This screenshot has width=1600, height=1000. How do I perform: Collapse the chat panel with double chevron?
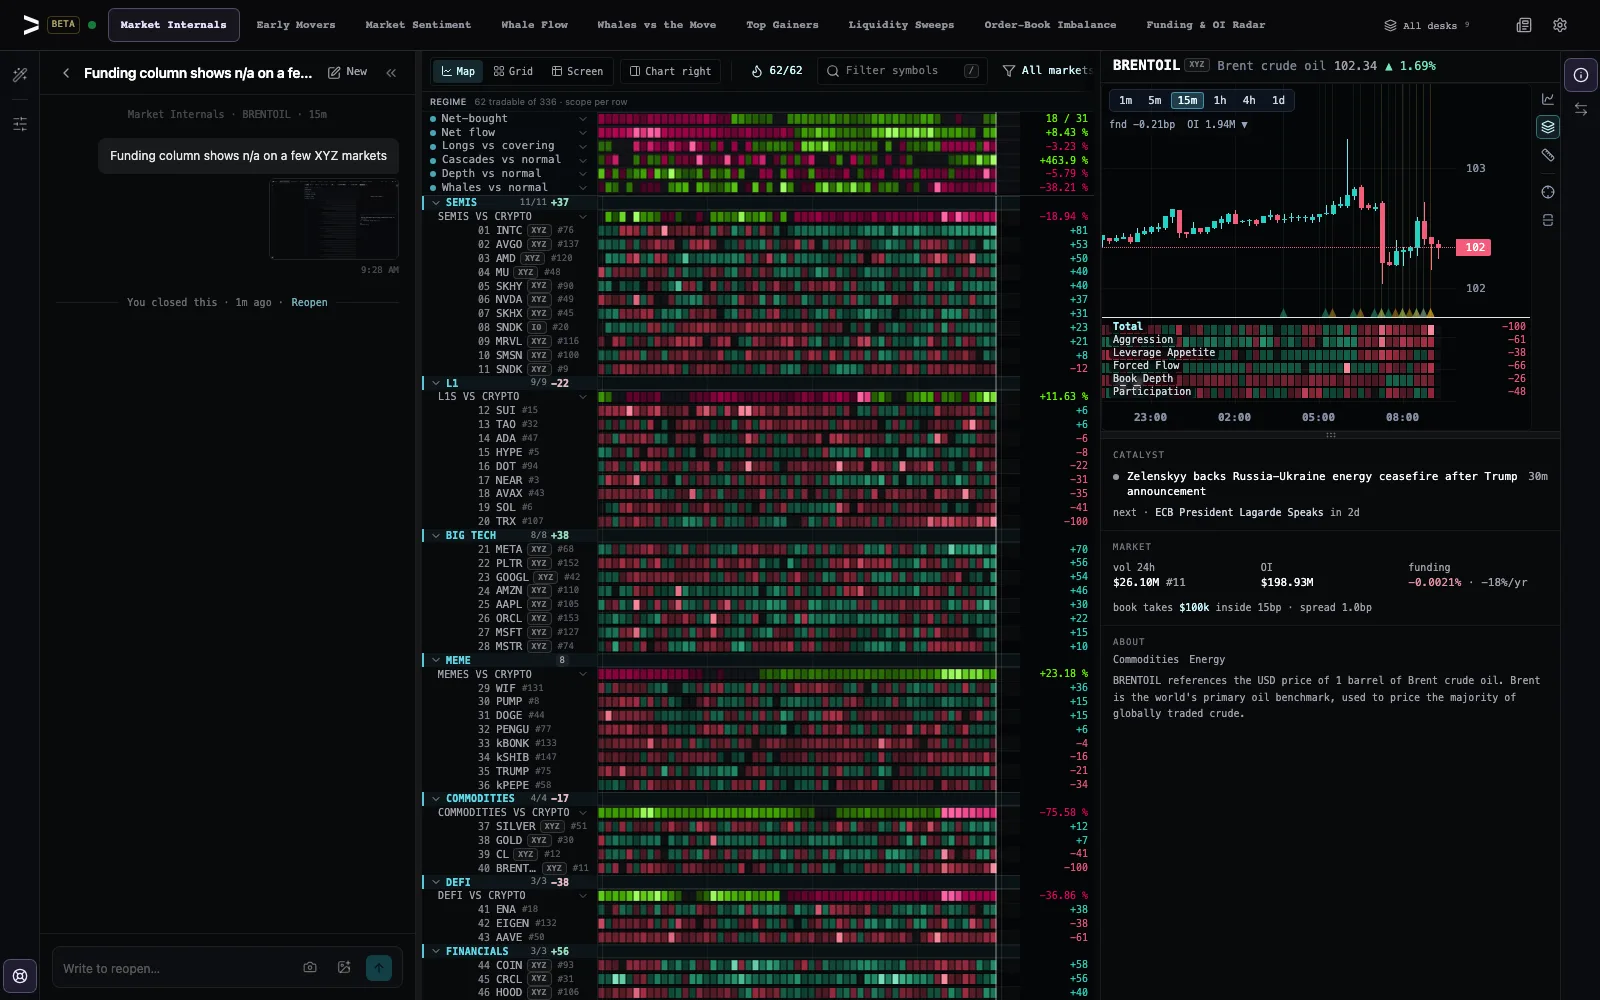pyautogui.click(x=391, y=73)
